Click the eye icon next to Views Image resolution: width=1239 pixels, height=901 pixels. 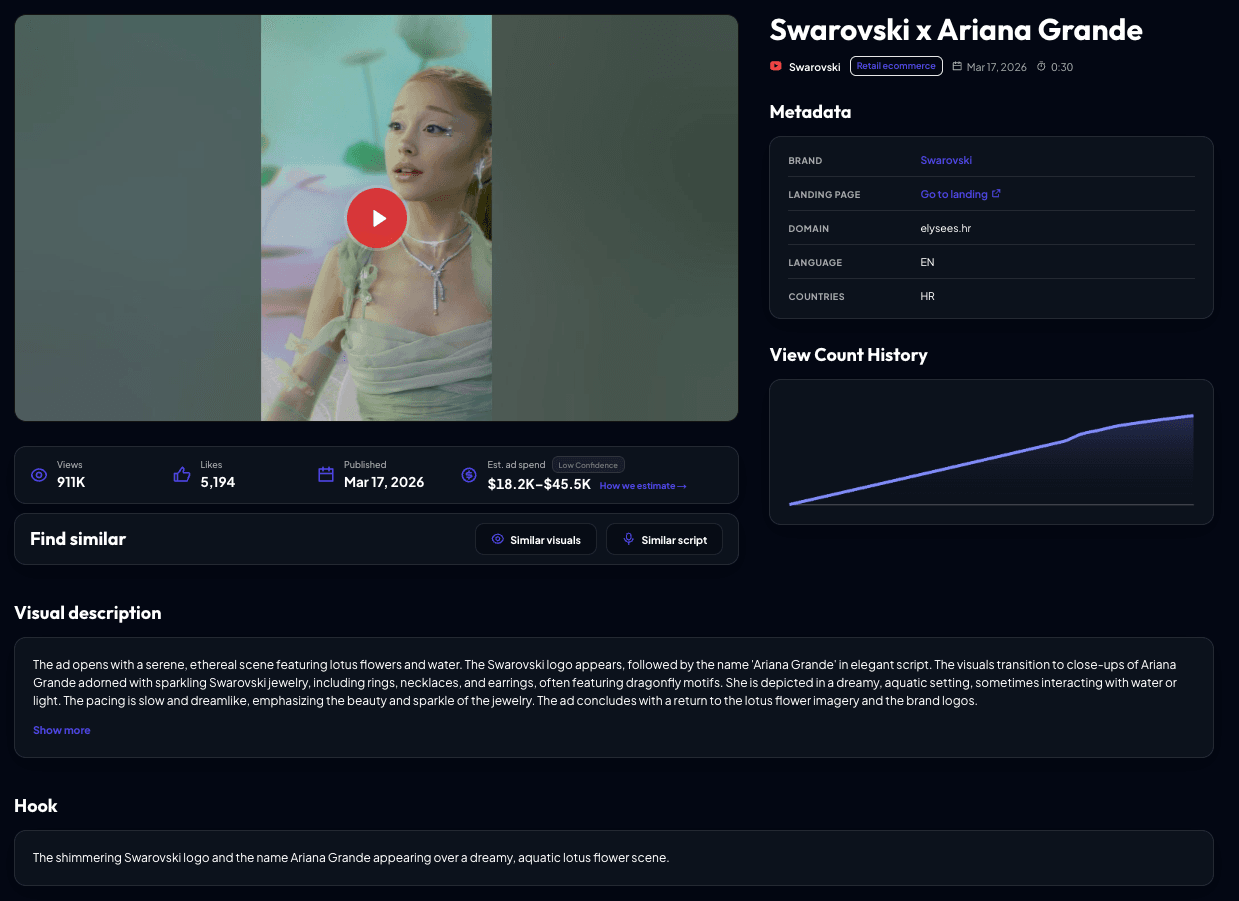(x=39, y=475)
